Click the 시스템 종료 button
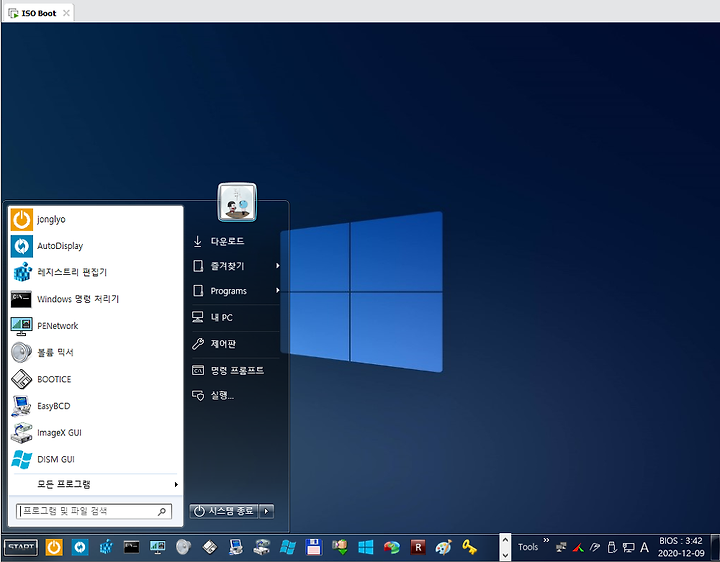Image resolution: width=720 pixels, height=562 pixels. (x=224, y=511)
